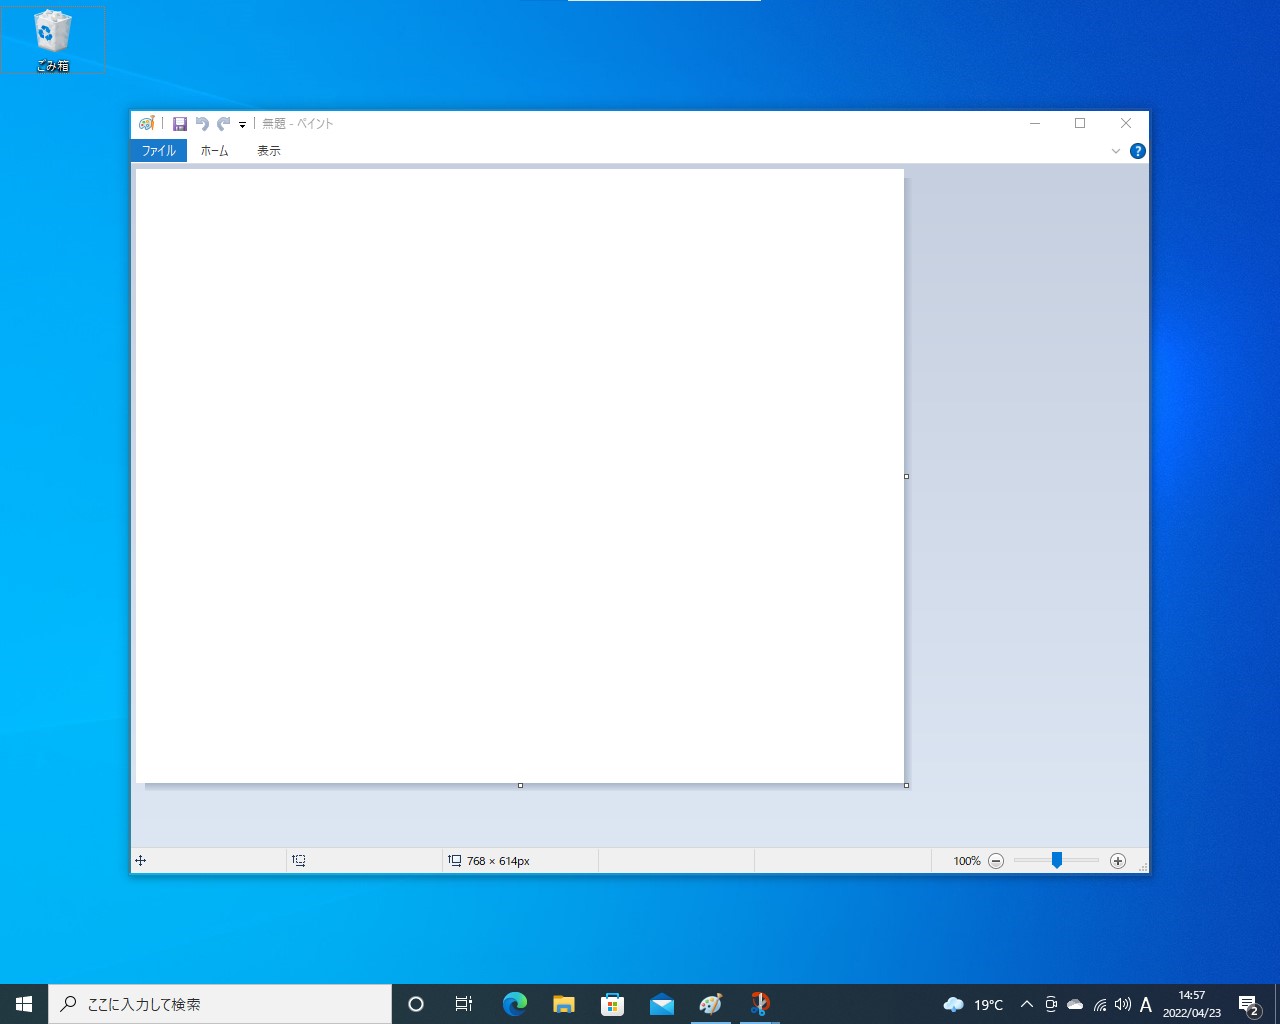Switch to the 表示 ribbon tab
This screenshot has height=1024, width=1280.
(267, 151)
